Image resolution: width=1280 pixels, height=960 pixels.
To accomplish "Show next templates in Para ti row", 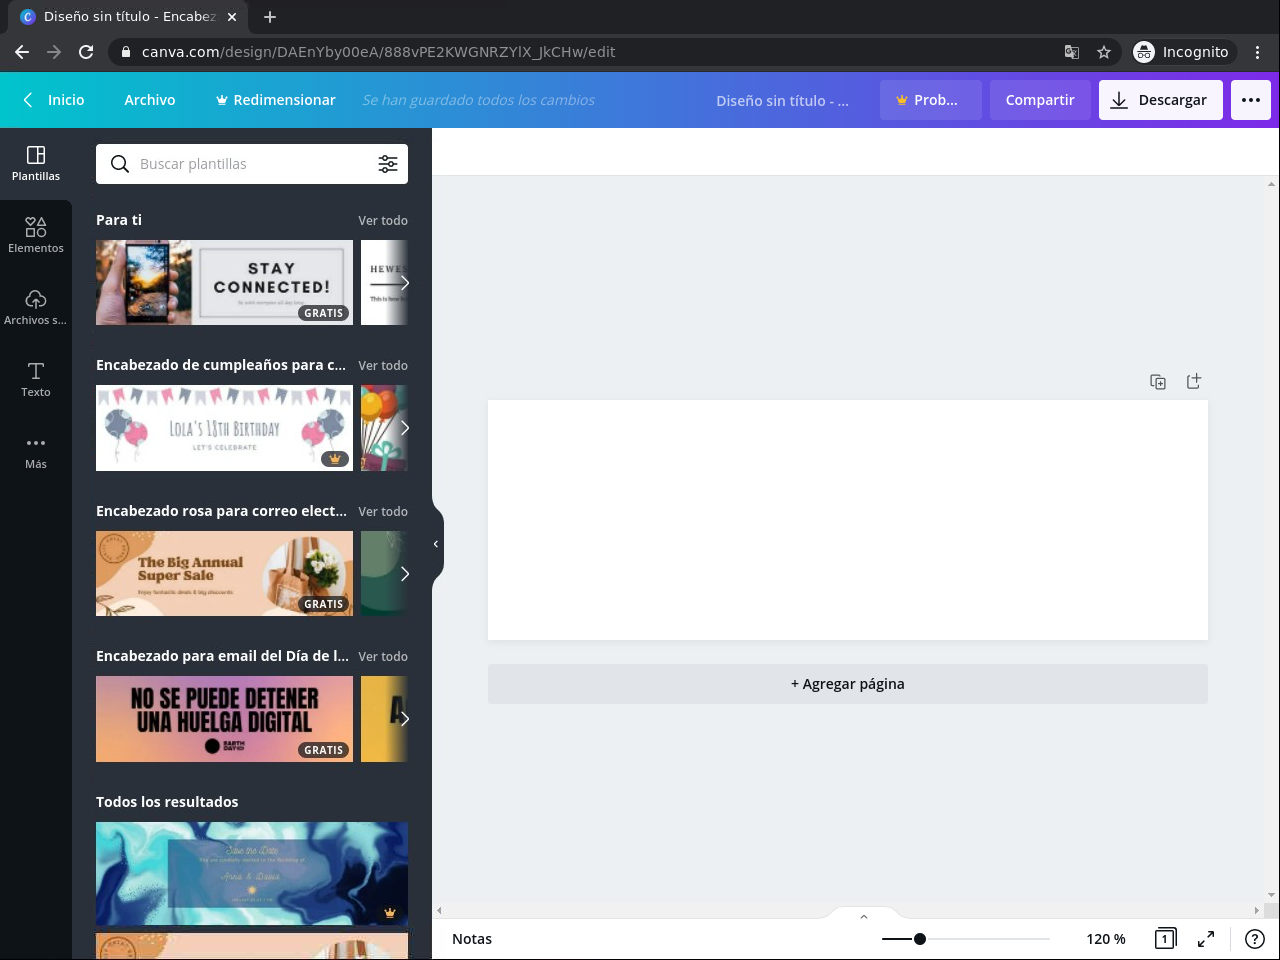I will tap(404, 282).
